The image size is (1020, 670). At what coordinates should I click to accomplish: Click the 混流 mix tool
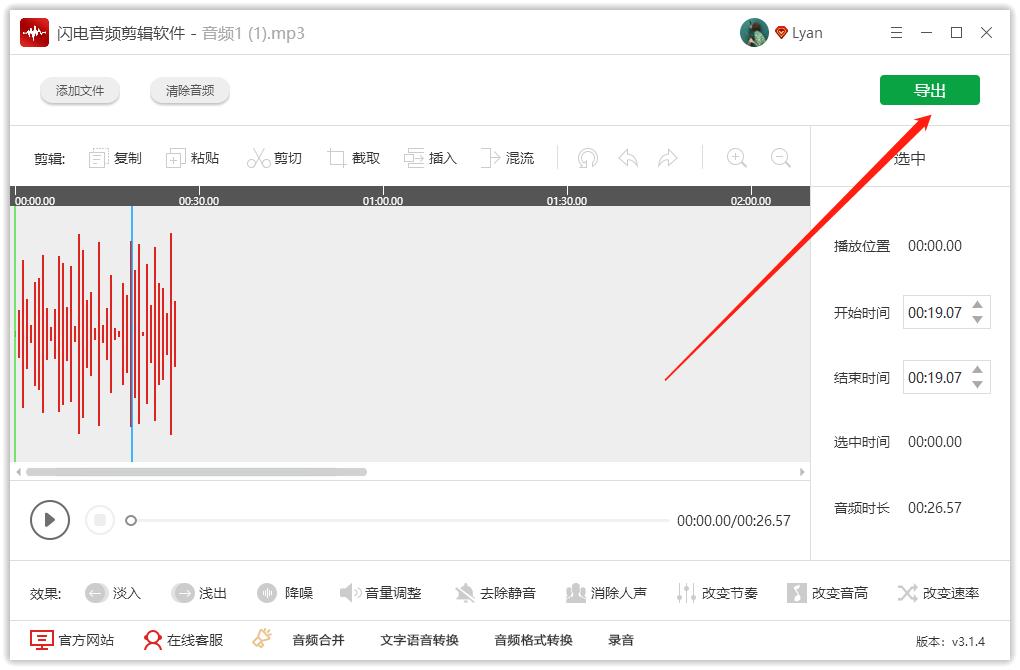(507, 158)
